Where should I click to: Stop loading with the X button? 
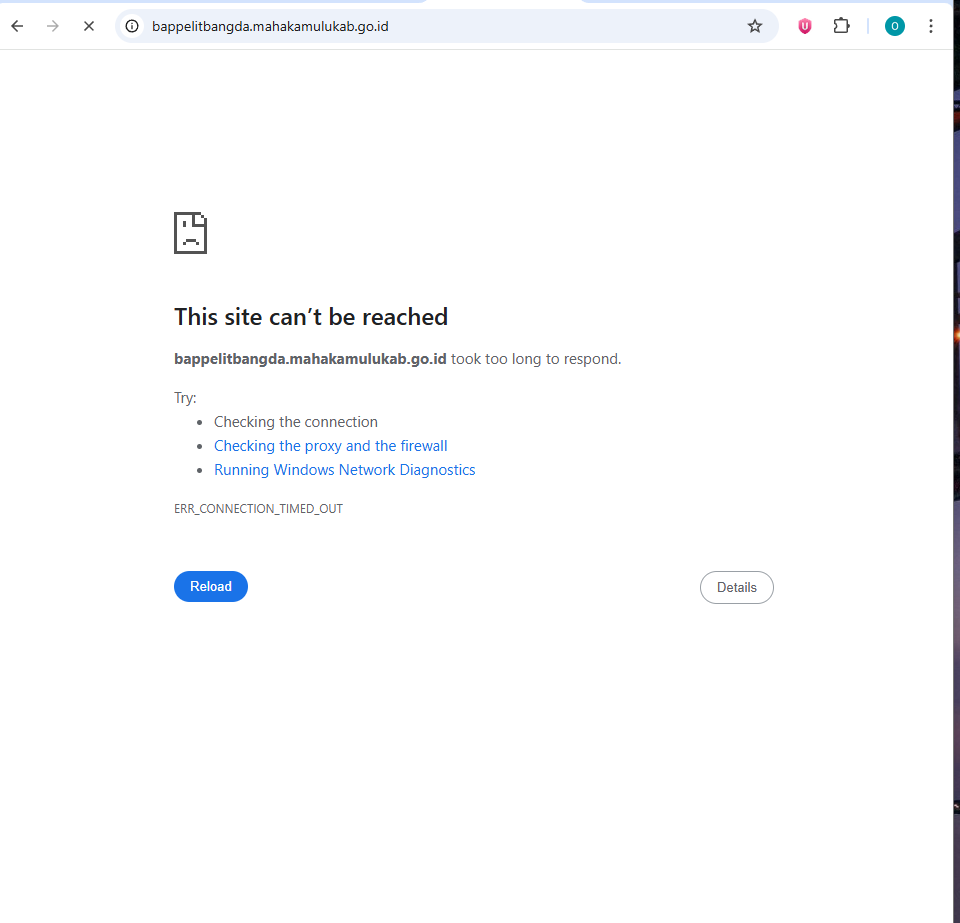(x=89, y=26)
